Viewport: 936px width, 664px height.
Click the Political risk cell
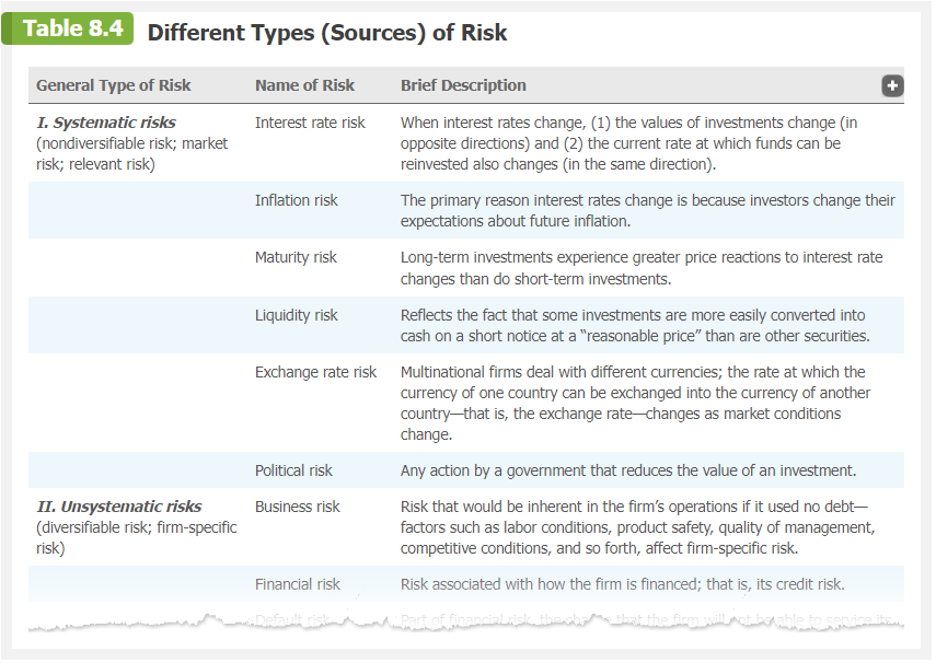click(x=294, y=470)
